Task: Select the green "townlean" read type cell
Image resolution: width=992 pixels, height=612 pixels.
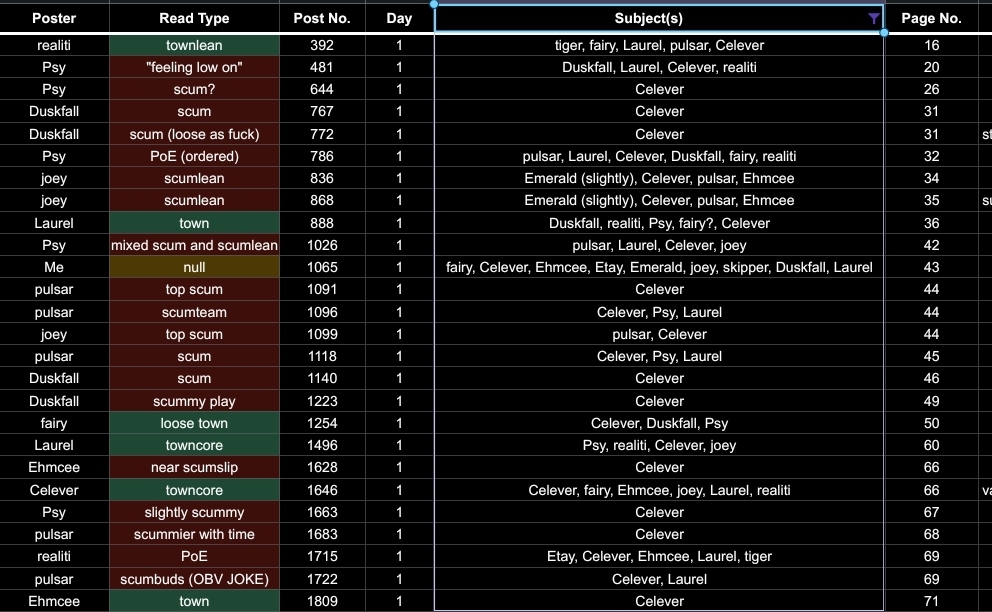Action: click(194, 45)
